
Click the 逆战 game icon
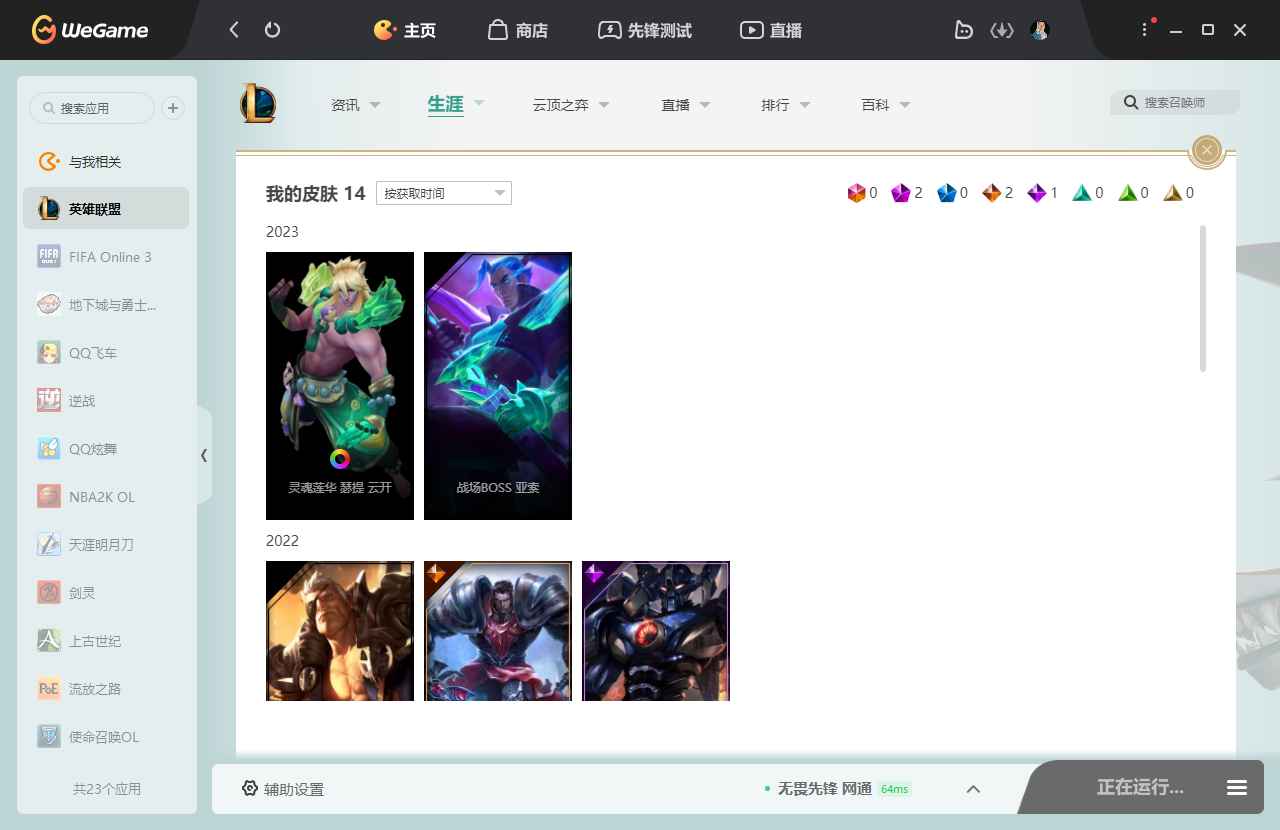(49, 401)
